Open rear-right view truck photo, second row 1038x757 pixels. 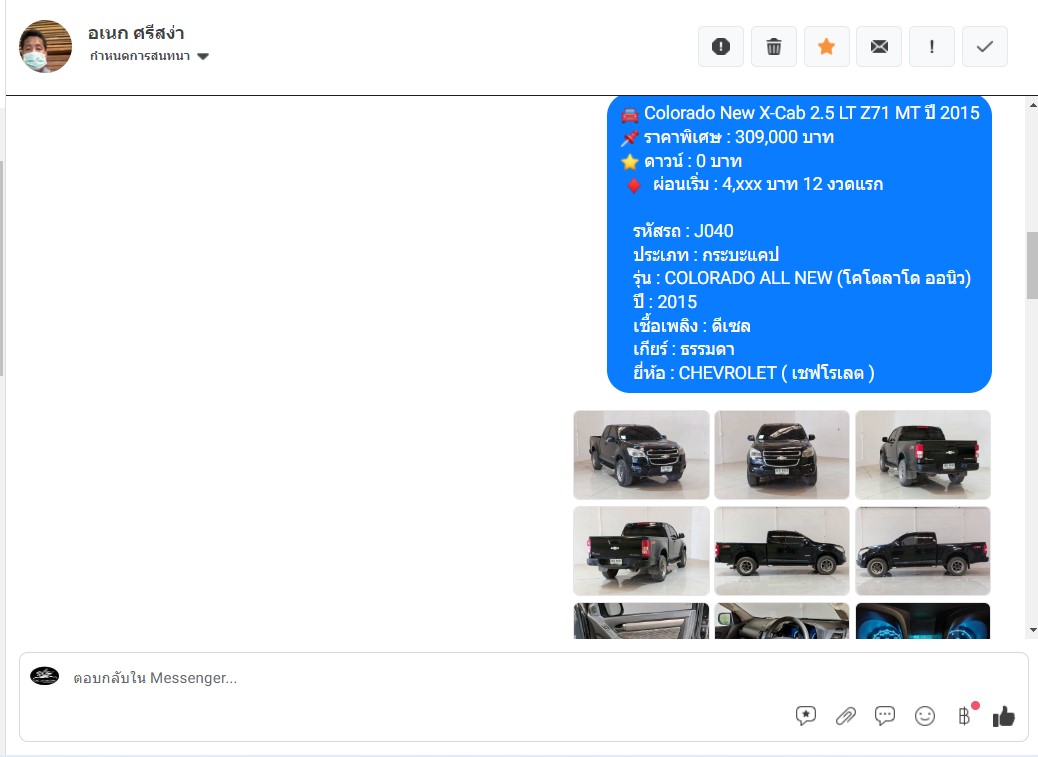click(641, 551)
